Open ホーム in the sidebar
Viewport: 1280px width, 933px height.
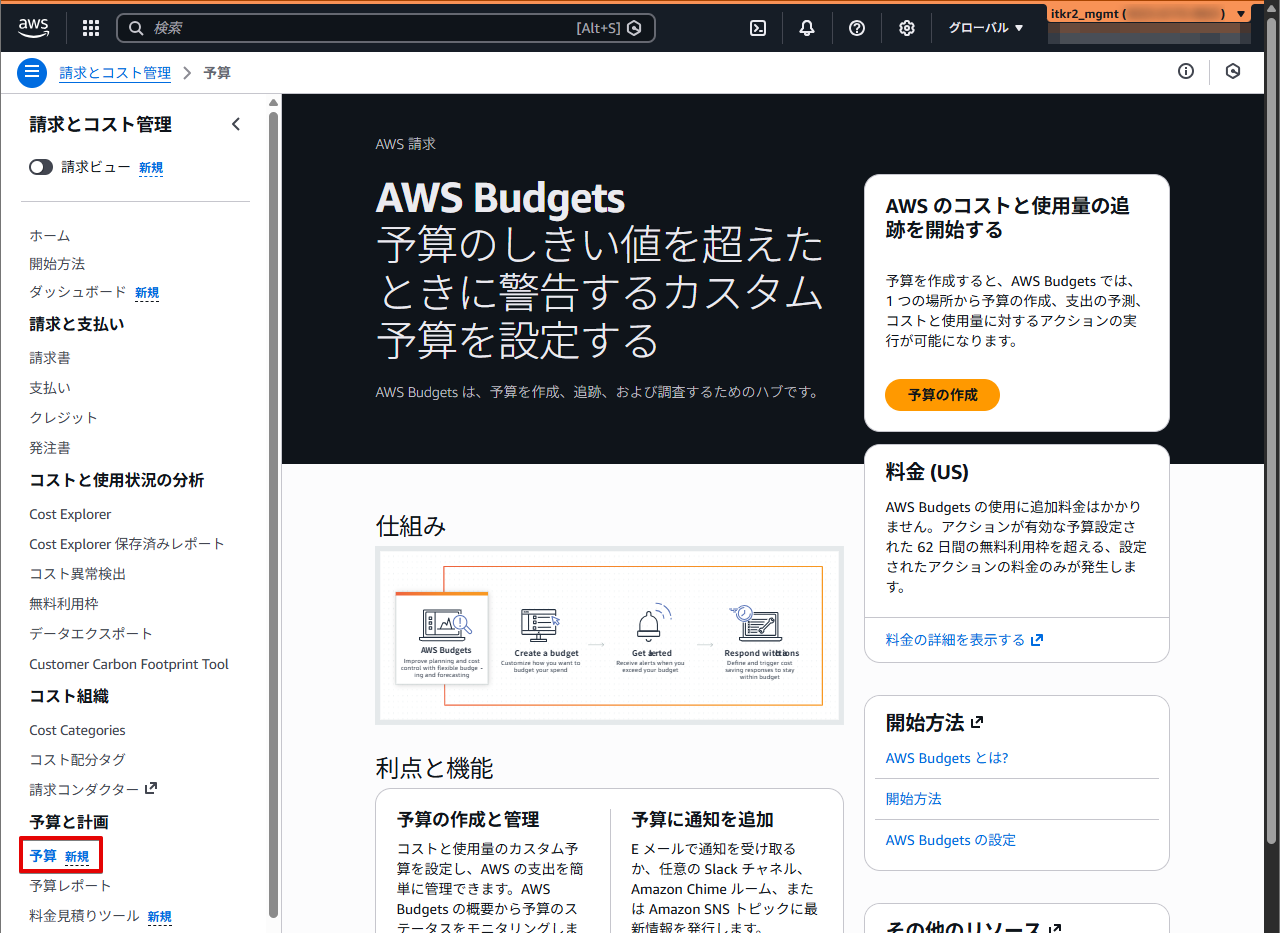50,235
